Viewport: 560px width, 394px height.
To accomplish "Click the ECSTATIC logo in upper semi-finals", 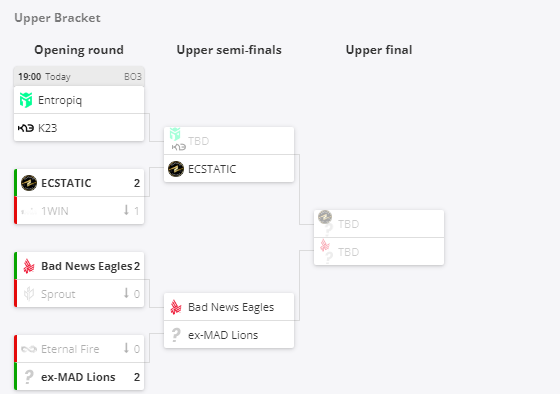I will [x=176, y=169].
